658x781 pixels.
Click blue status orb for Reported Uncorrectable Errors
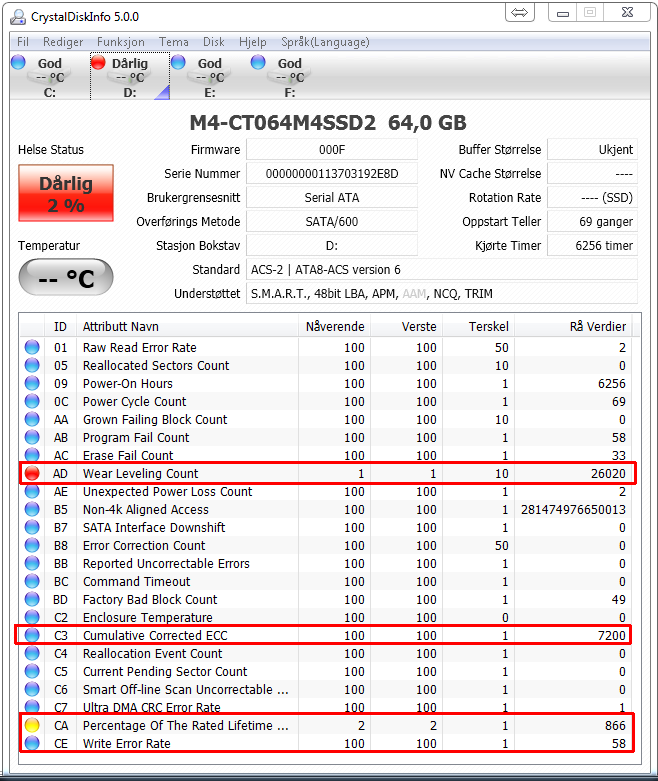coord(32,563)
